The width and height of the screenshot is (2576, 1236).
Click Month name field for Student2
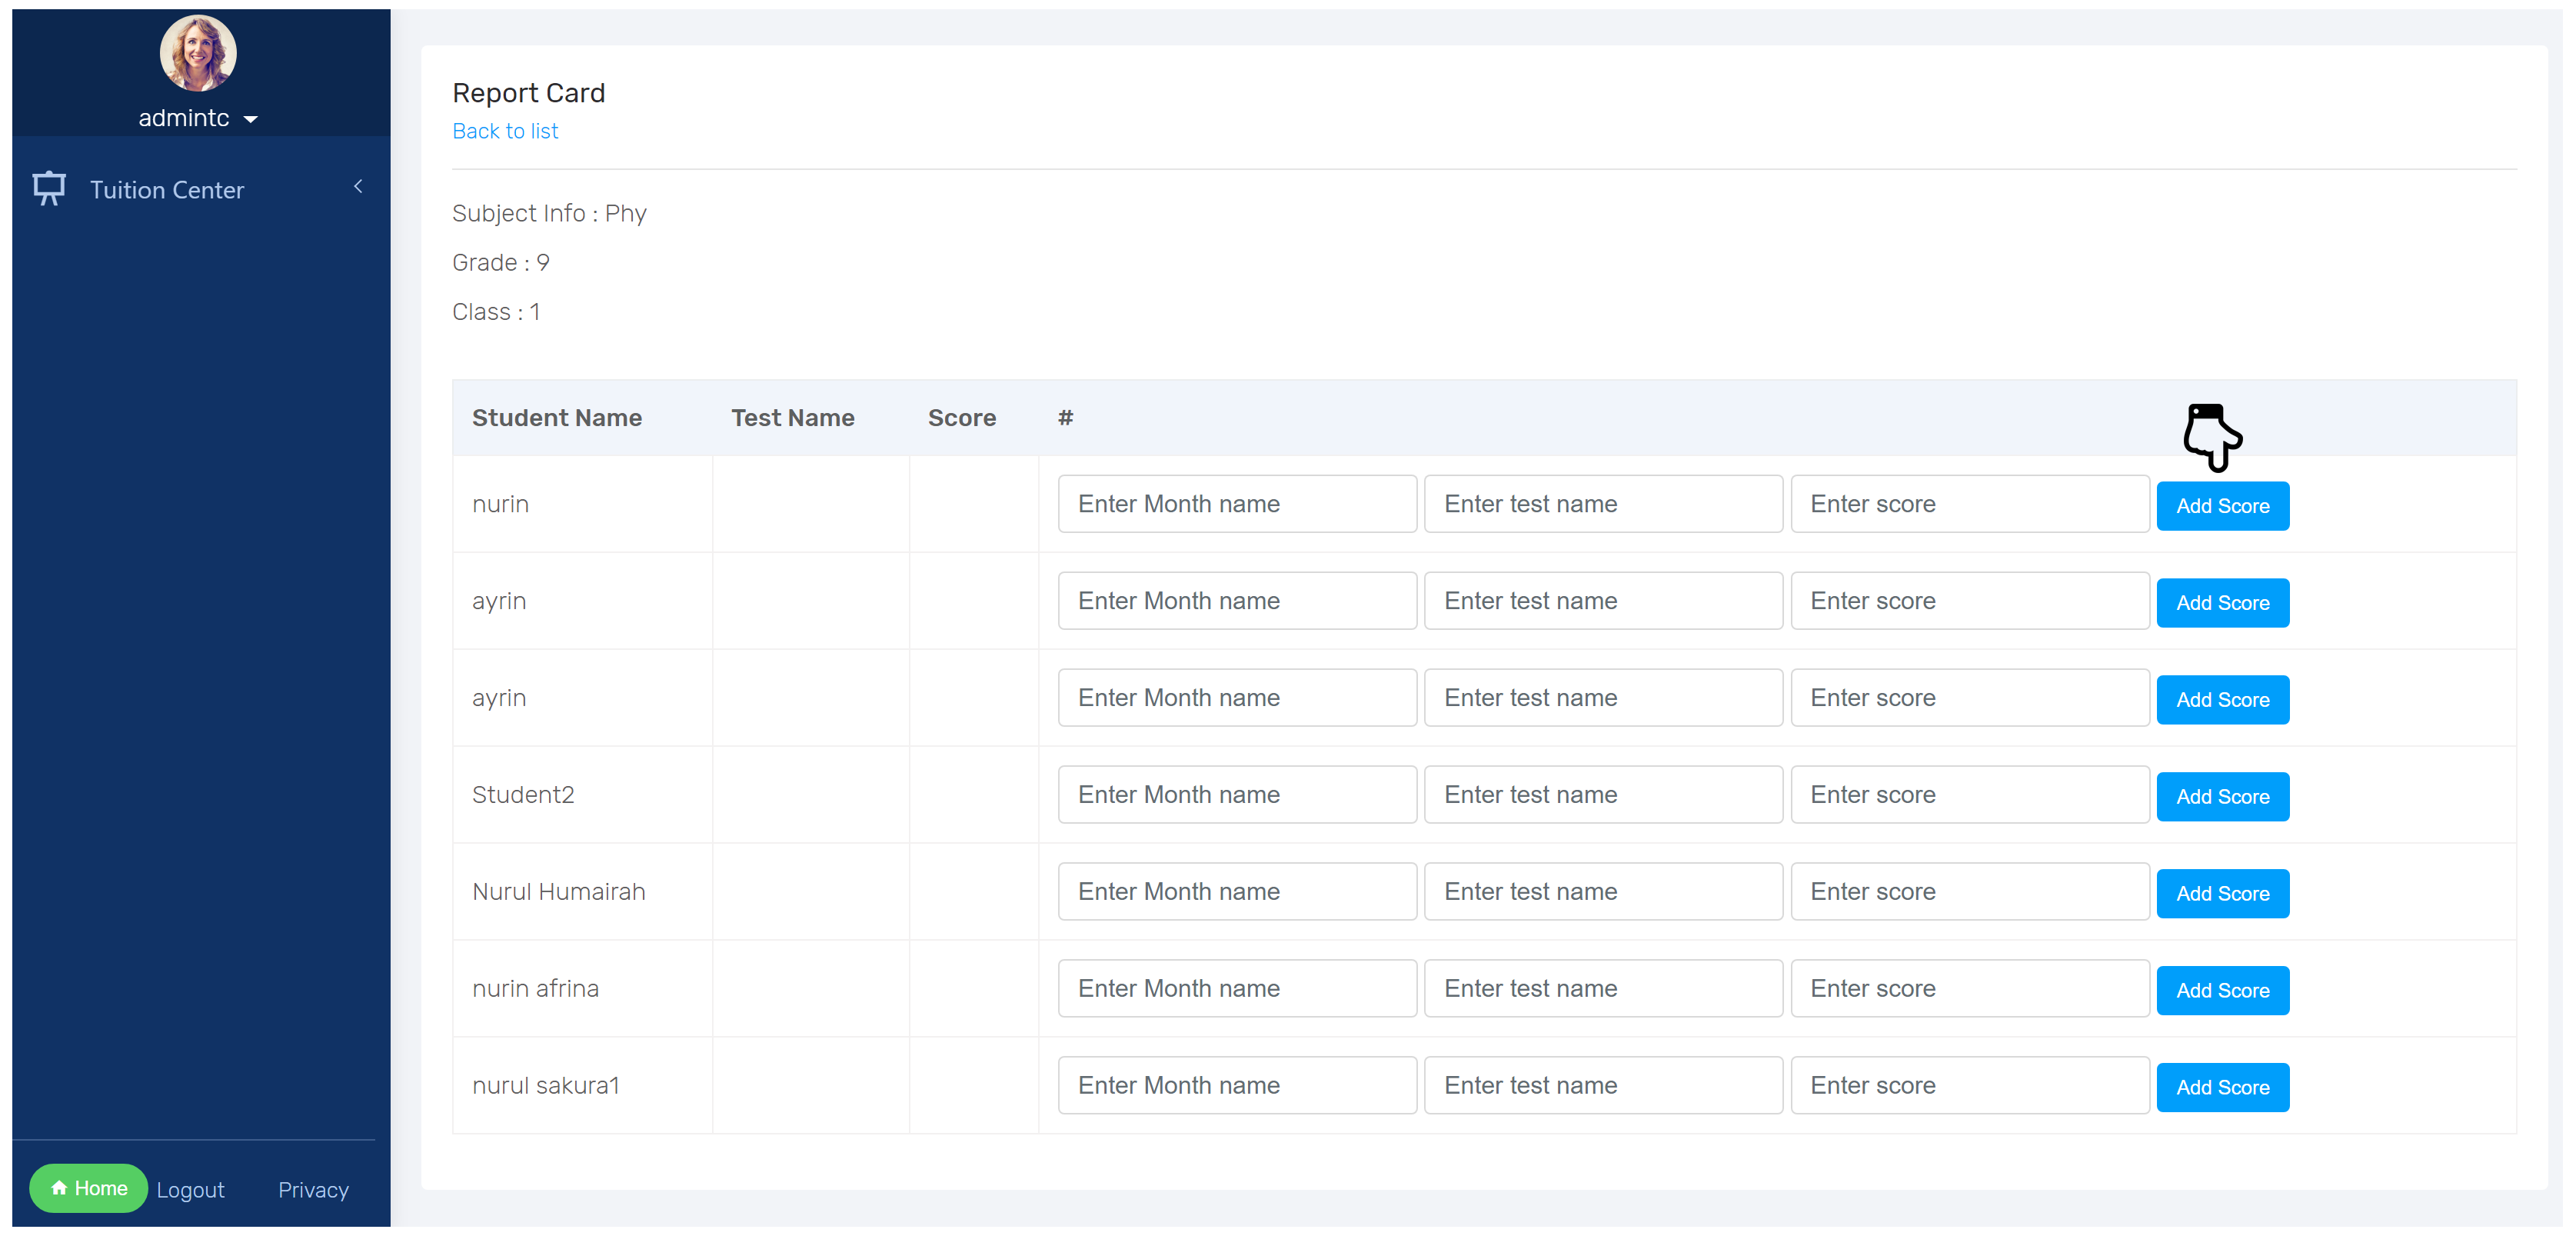[x=1237, y=795]
